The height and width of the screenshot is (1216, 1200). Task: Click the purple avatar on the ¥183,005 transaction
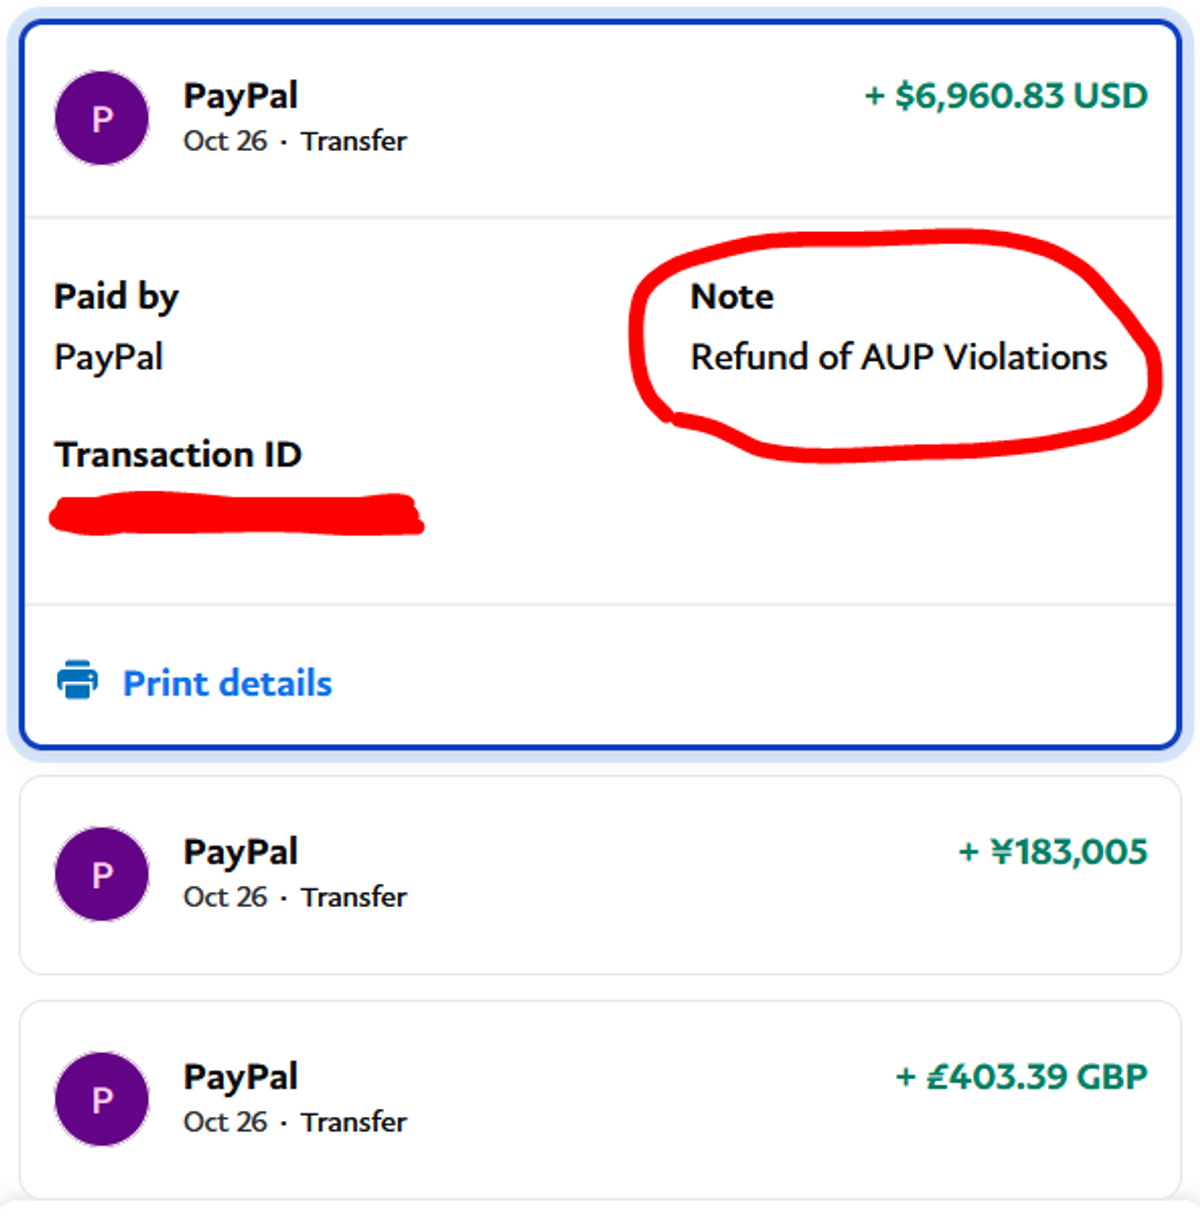pos(102,875)
